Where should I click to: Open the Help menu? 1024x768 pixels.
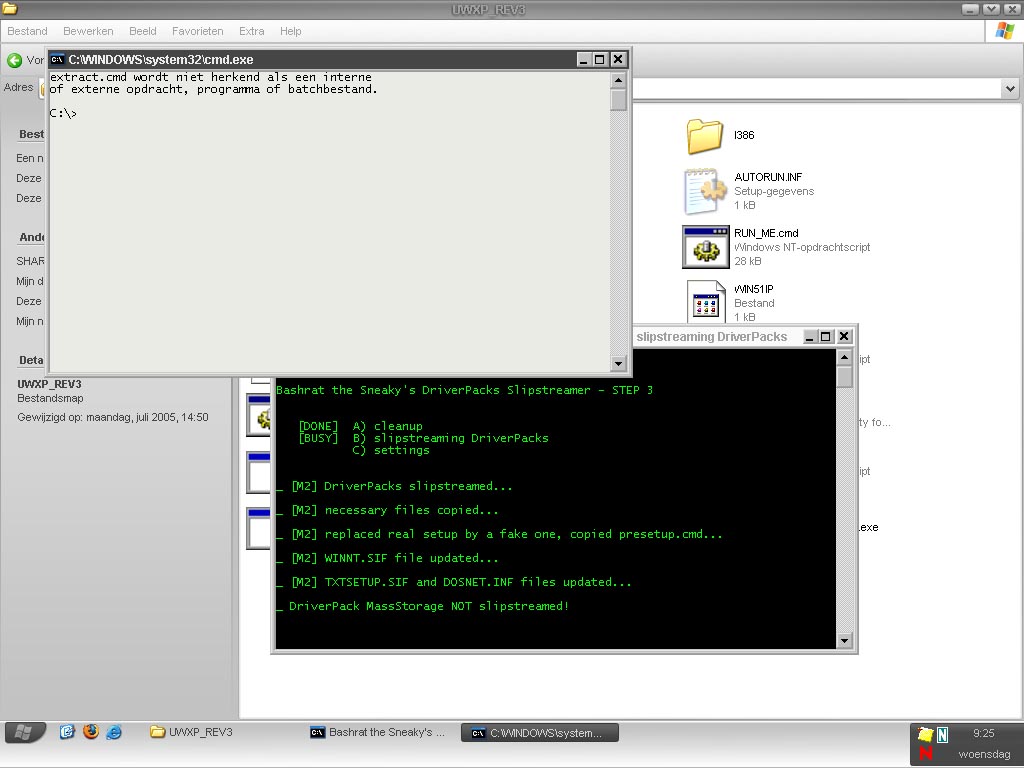pyautogui.click(x=291, y=31)
